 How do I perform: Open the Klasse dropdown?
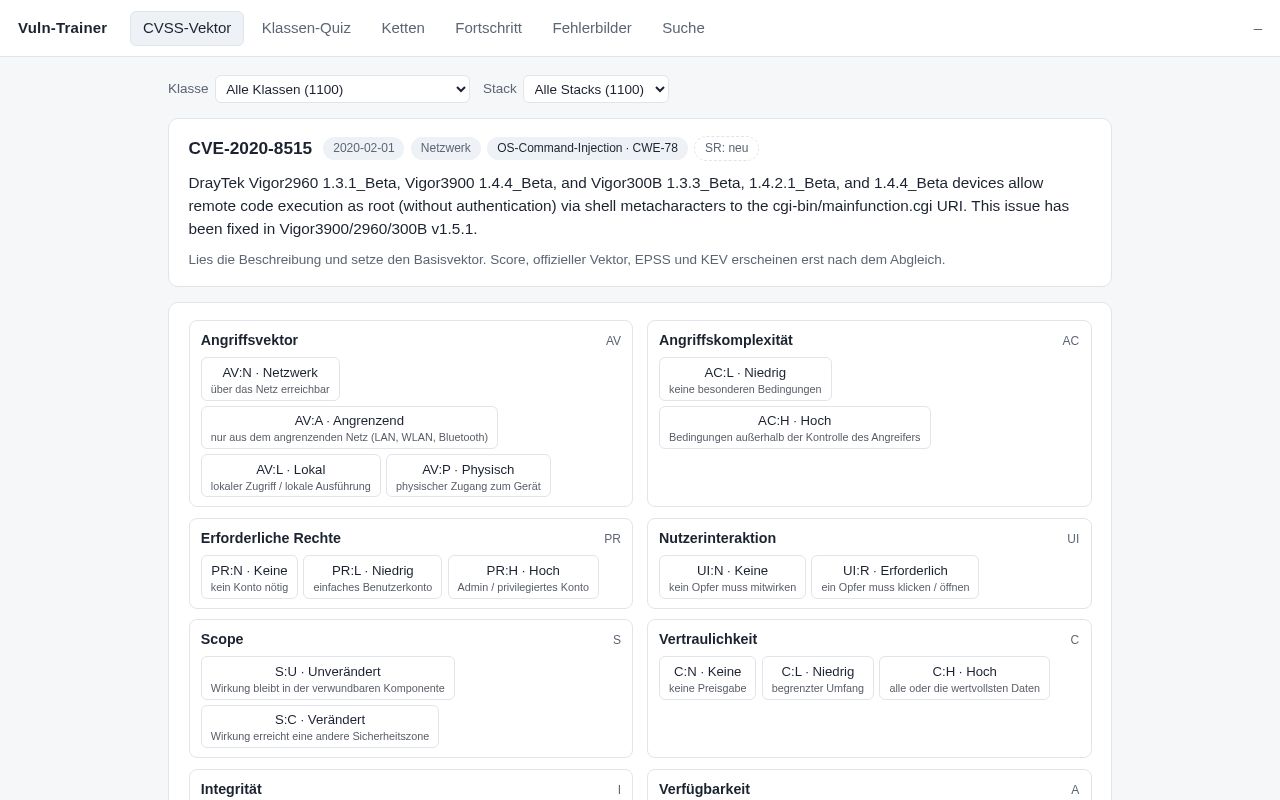click(342, 89)
